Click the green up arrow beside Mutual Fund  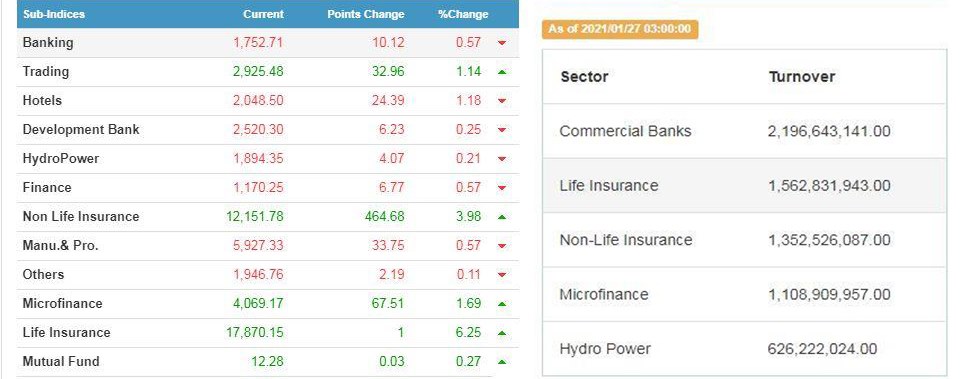click(x=502, y=362)
